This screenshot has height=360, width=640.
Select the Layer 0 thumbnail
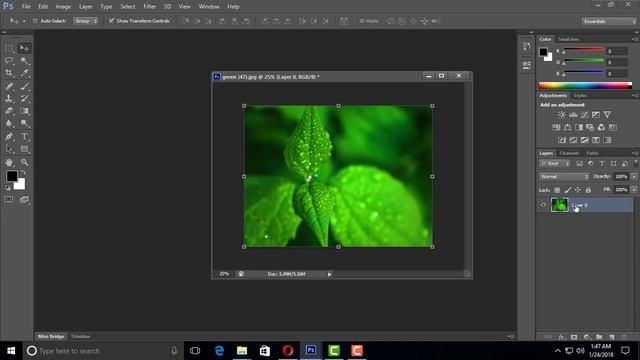[560, 205]
